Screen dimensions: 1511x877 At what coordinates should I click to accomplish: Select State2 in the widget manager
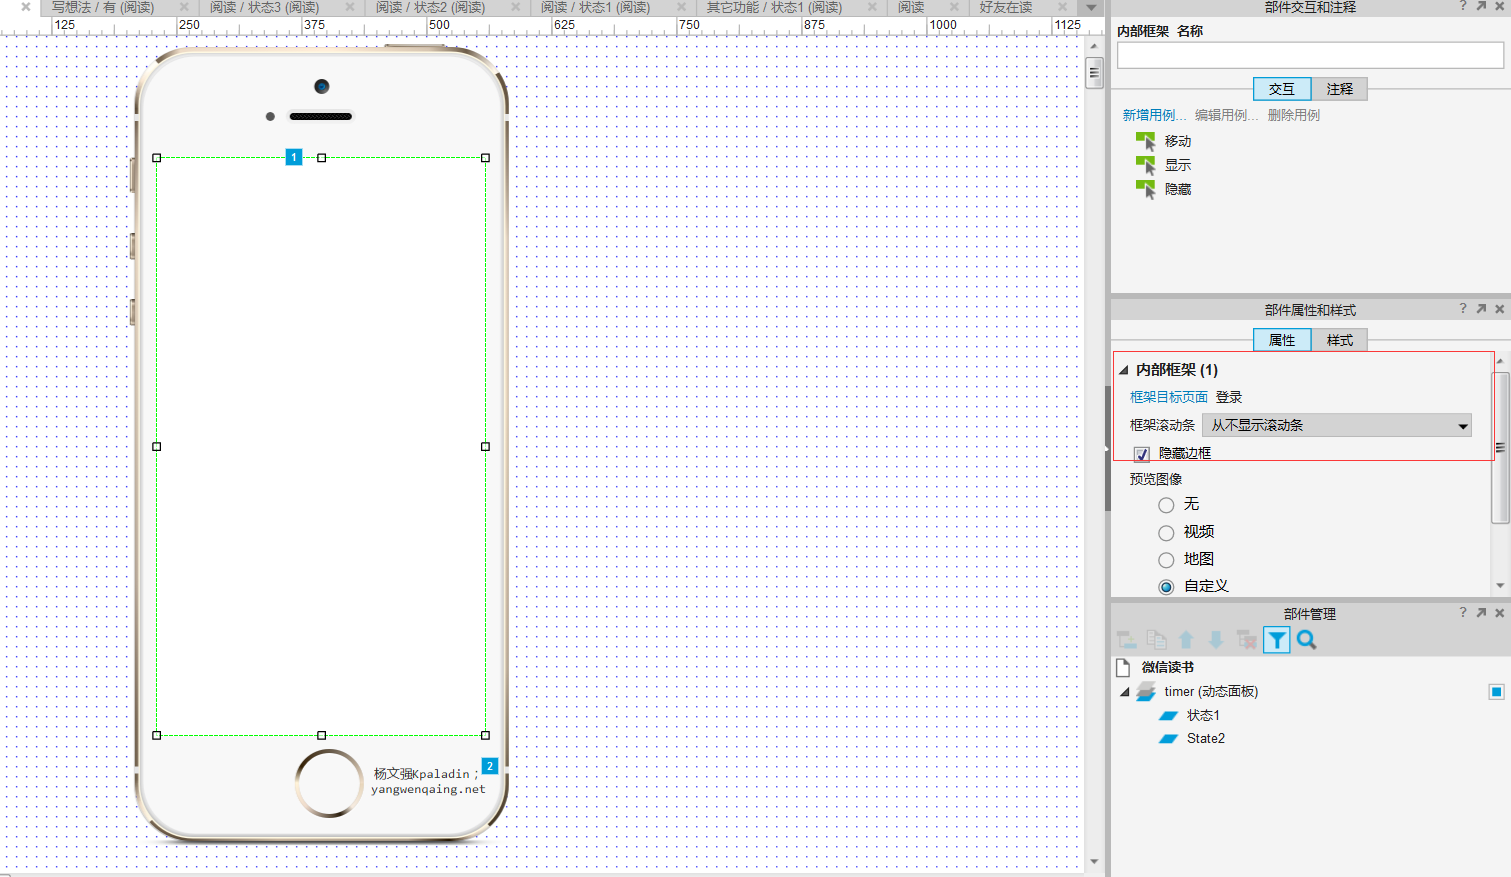tap(1206, 739)
